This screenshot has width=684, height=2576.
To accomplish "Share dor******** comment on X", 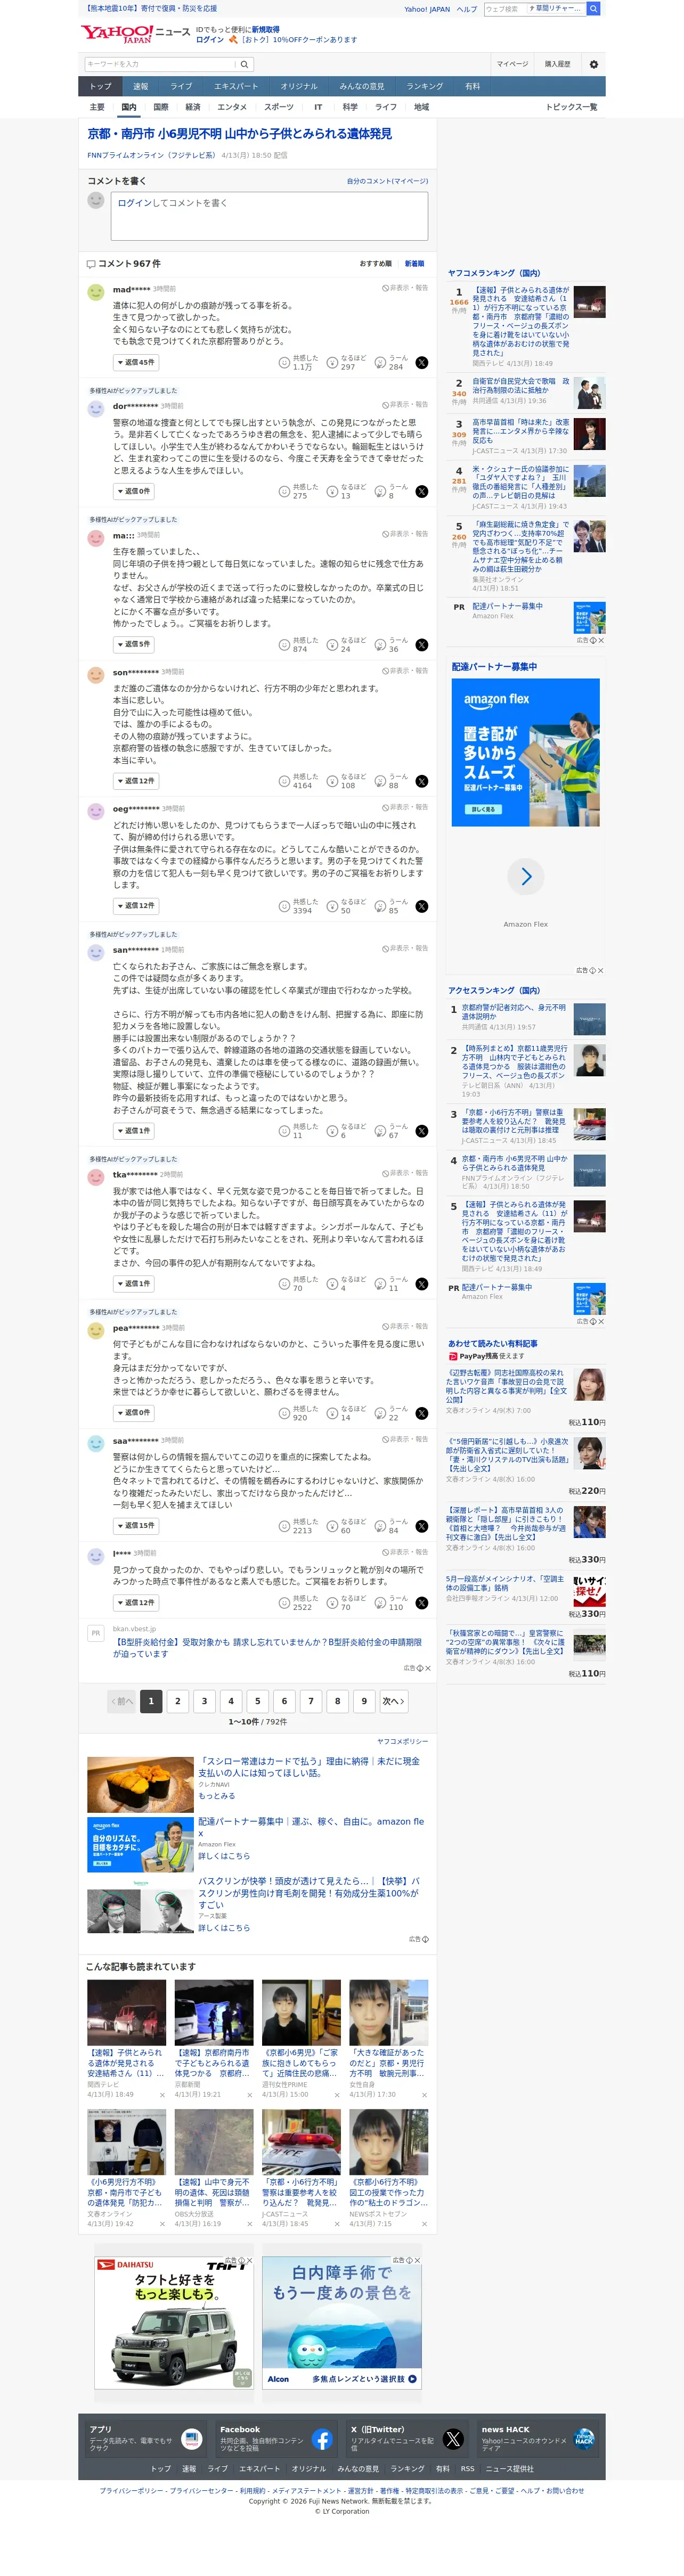I will [422, 491].
